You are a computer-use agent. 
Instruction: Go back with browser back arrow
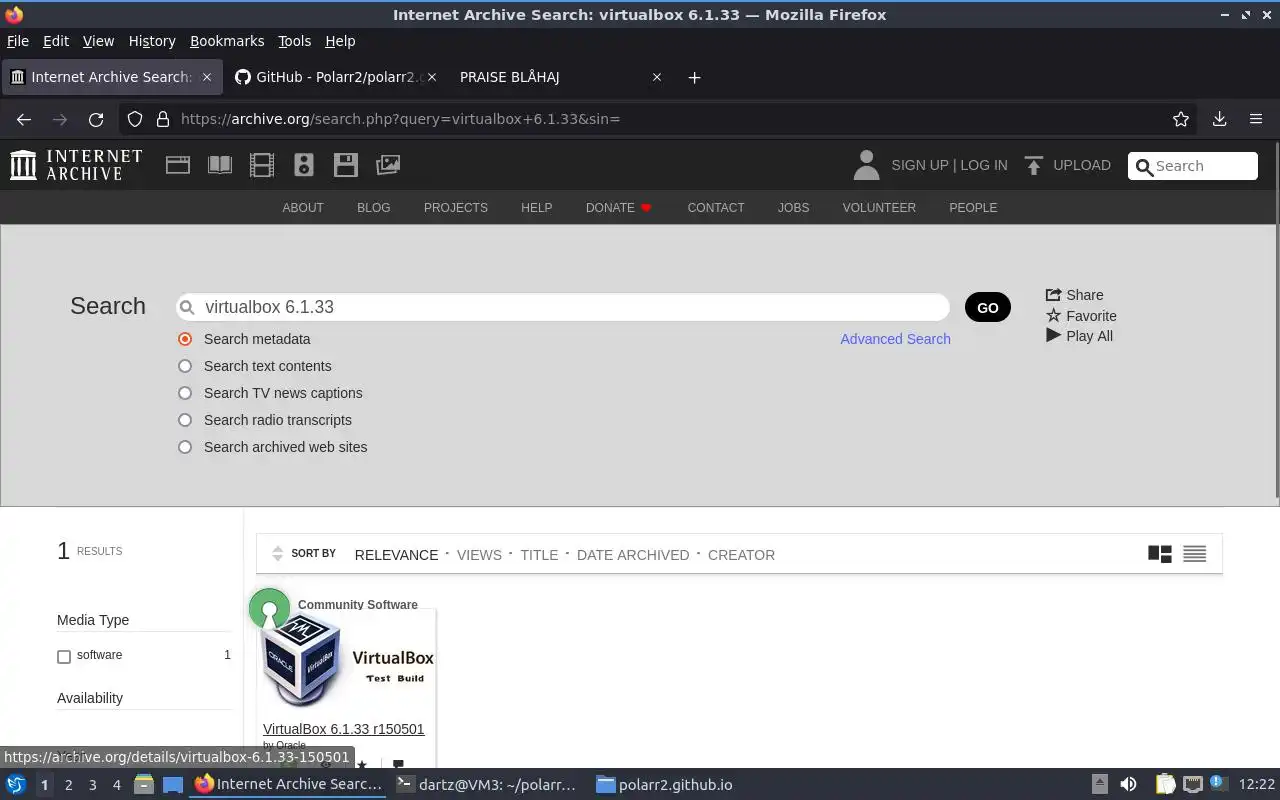pos(24,119)
